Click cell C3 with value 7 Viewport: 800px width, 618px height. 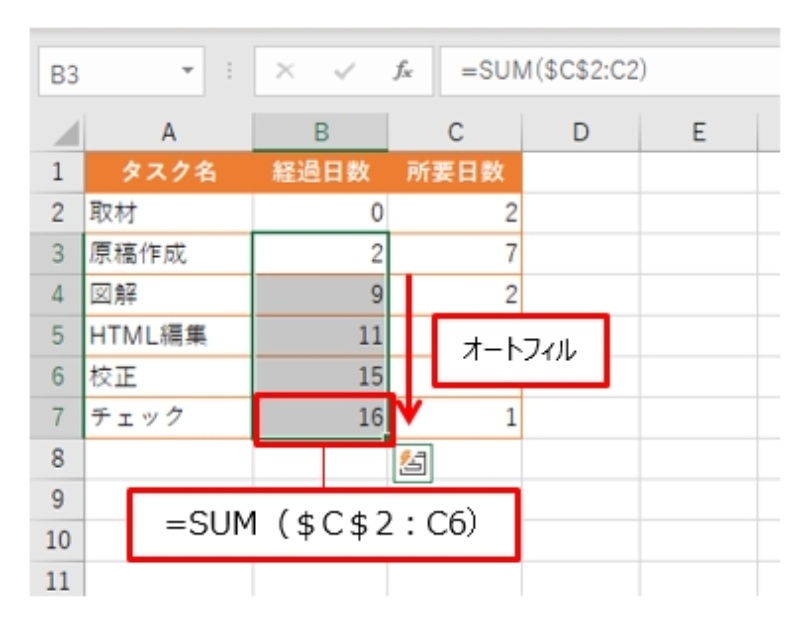(x=455, y=254)
